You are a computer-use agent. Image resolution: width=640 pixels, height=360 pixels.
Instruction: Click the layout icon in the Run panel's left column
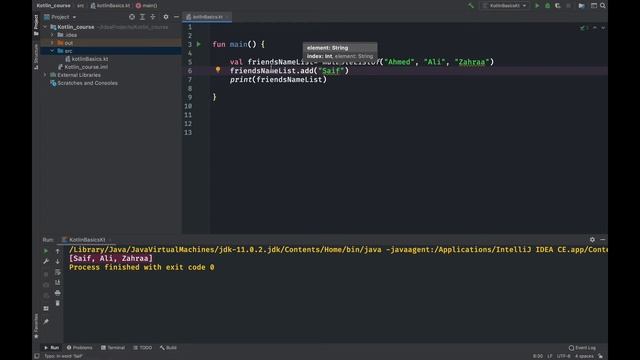(46, 308)
